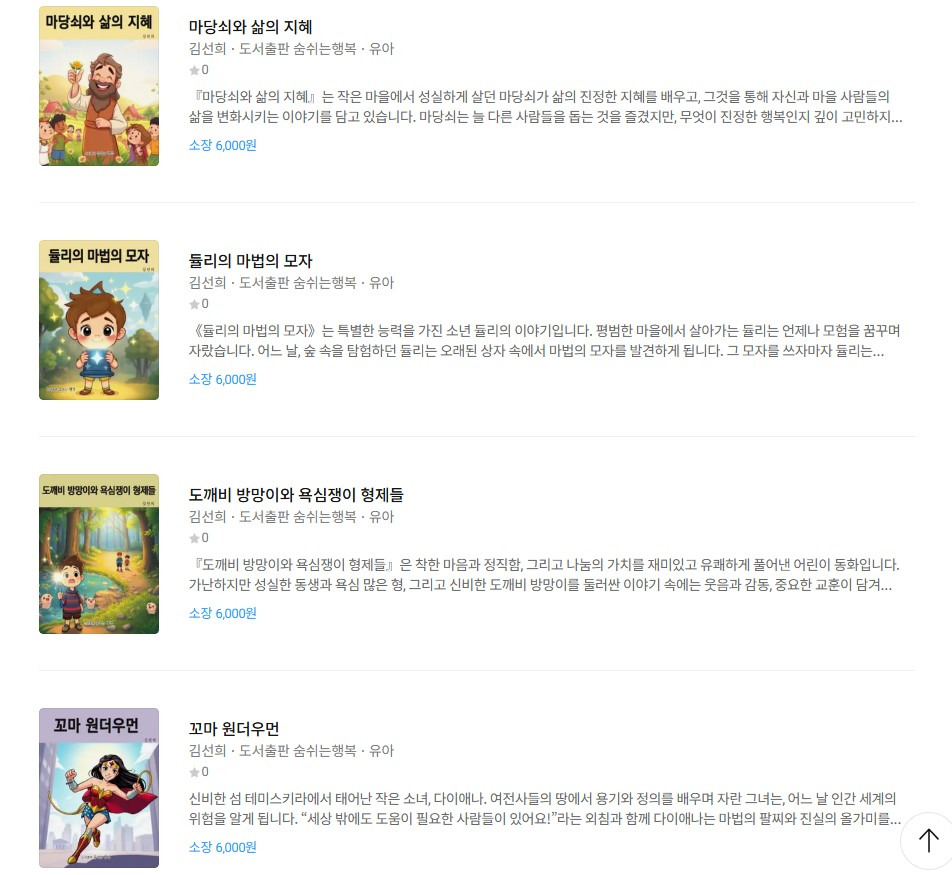
Task: Click the star rating icon for 꼬마 원더우먼
Action: pos(194,772)
